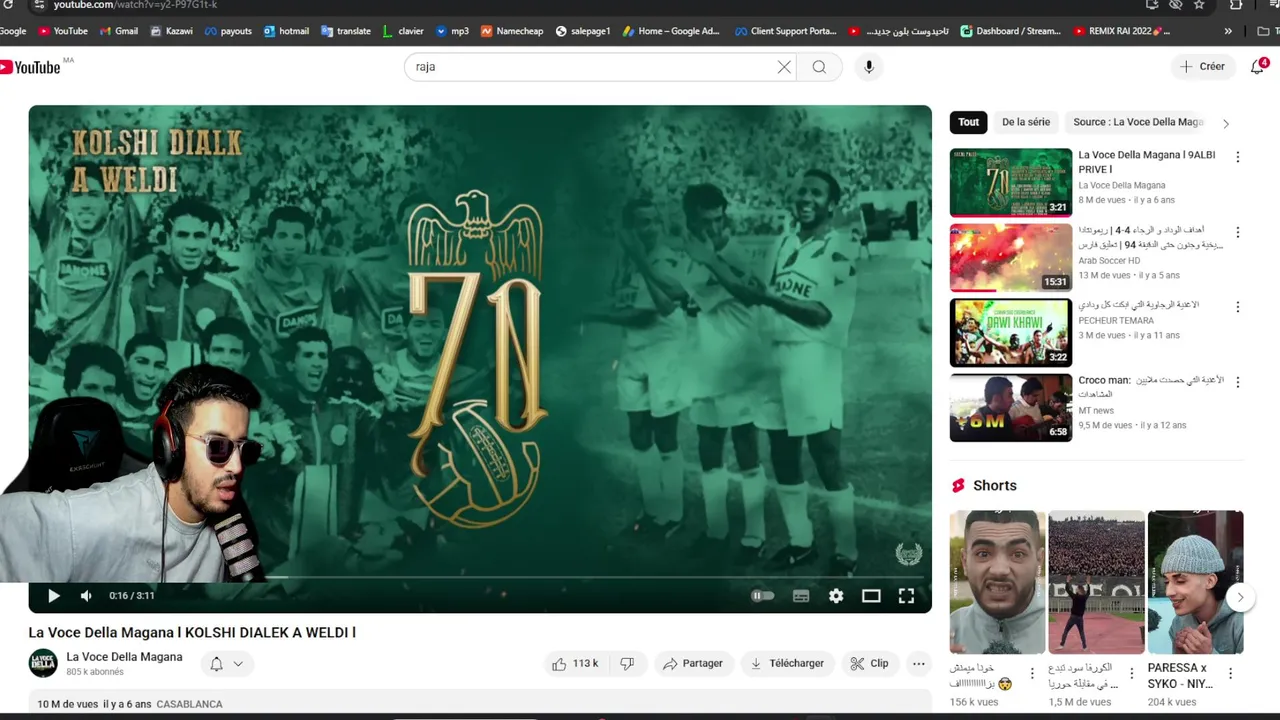Open subtitles/captions in the player
The image size is (1280, 720).
coord(801,596)
